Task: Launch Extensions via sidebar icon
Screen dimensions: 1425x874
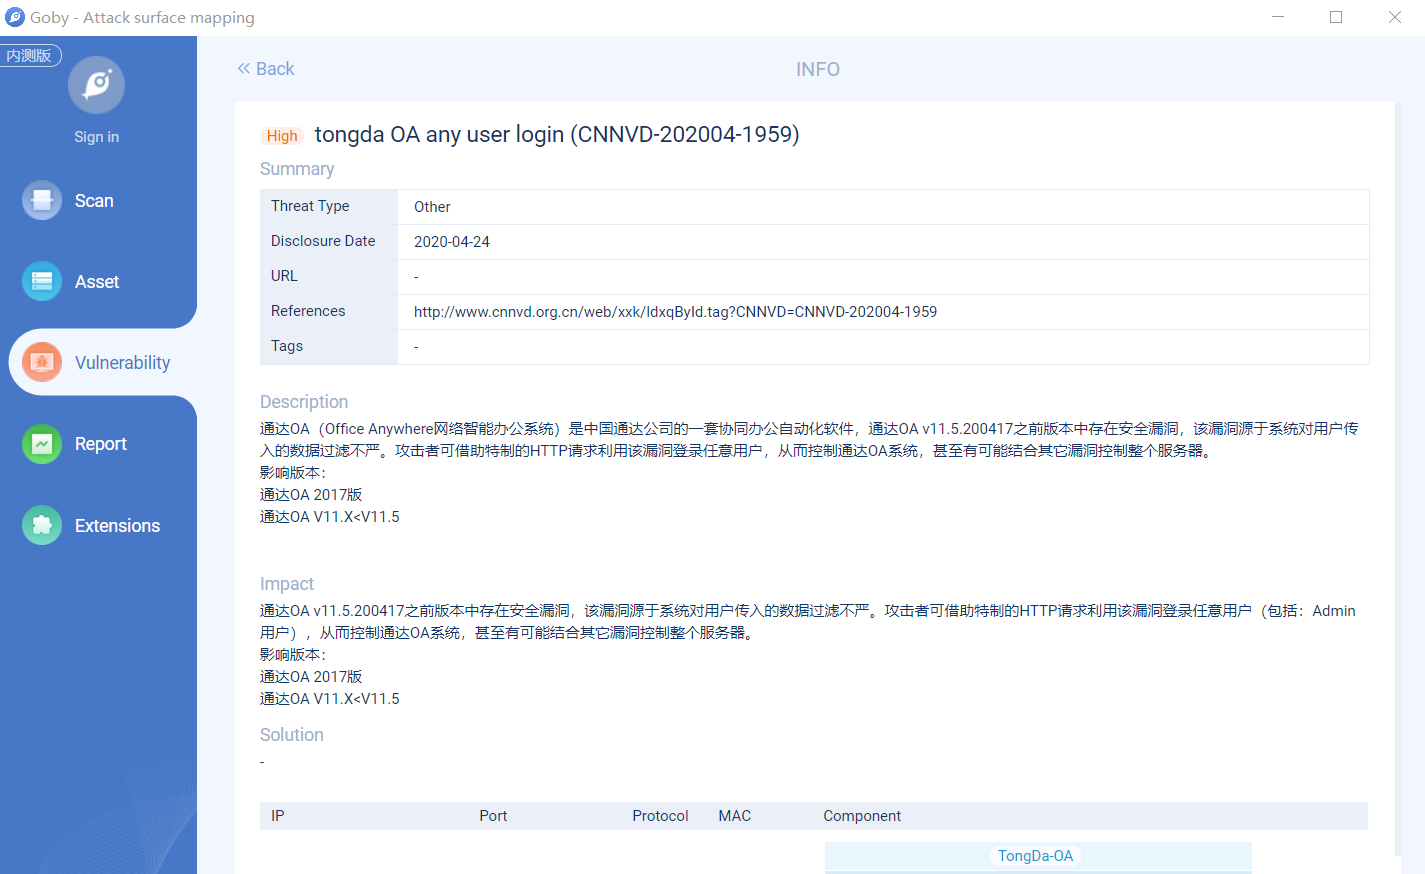Action: point(42,525)
